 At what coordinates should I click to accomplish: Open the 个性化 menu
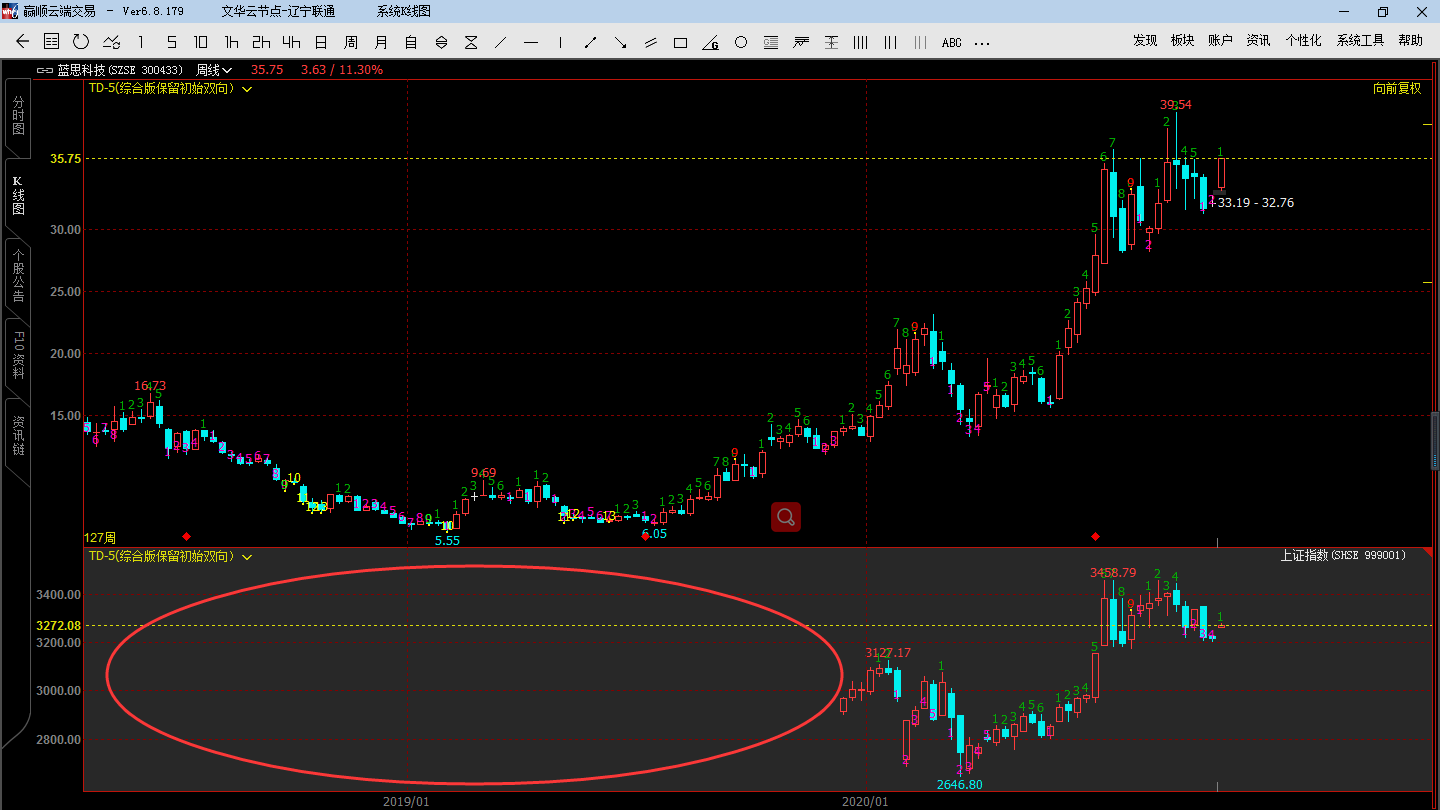[1303, 41]
